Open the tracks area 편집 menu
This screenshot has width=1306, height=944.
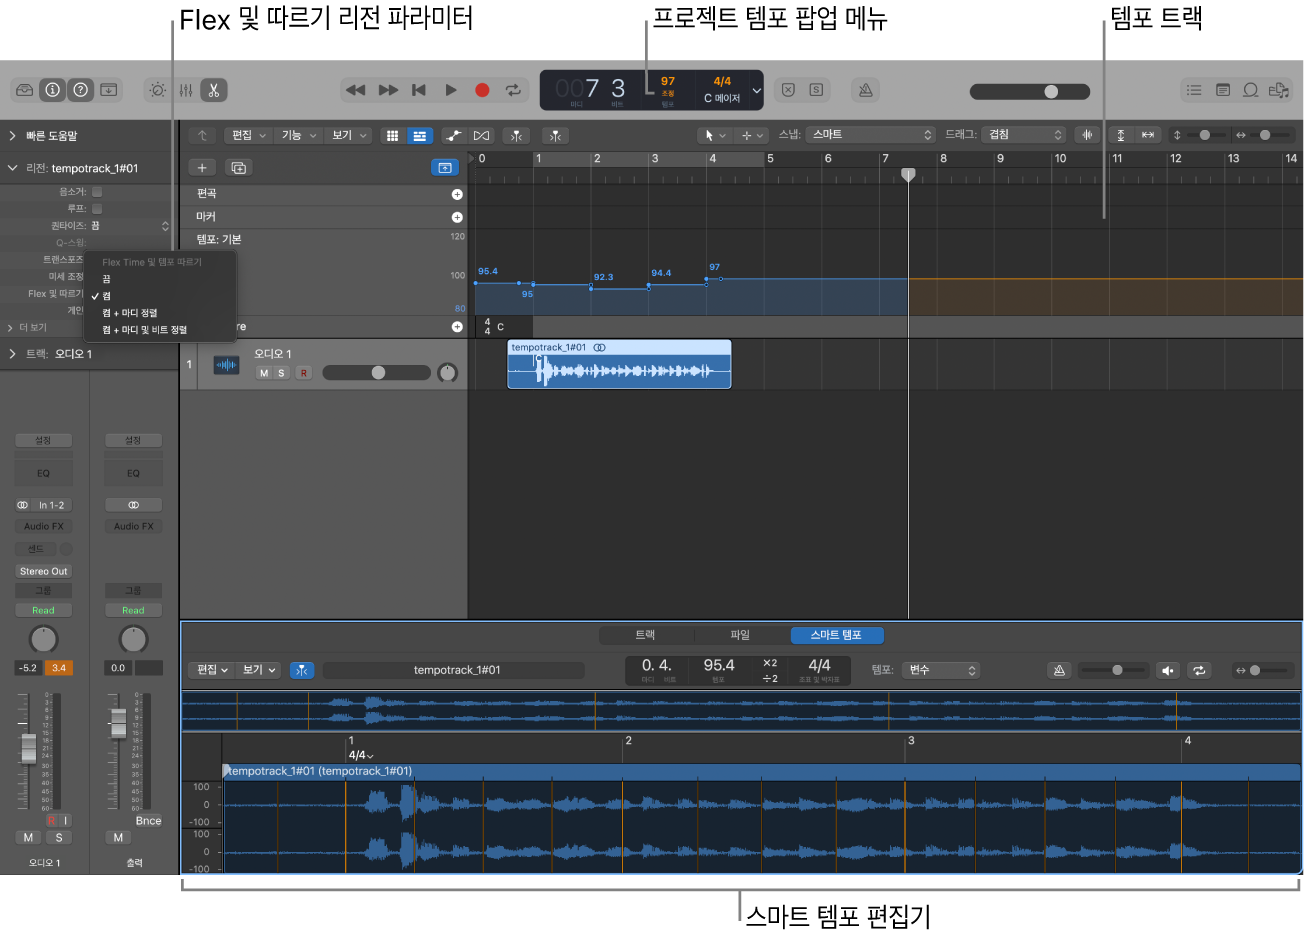click(249, 135)
